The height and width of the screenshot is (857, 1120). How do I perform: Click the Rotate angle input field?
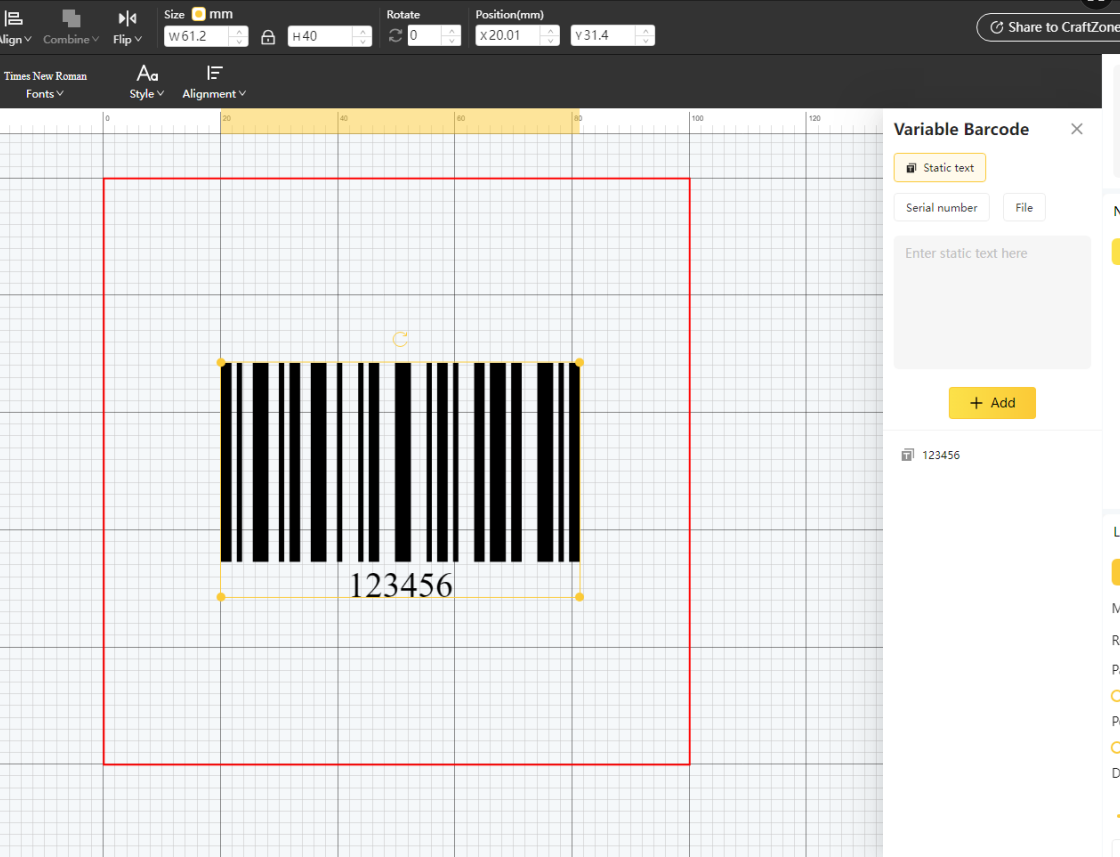(424, 36)
